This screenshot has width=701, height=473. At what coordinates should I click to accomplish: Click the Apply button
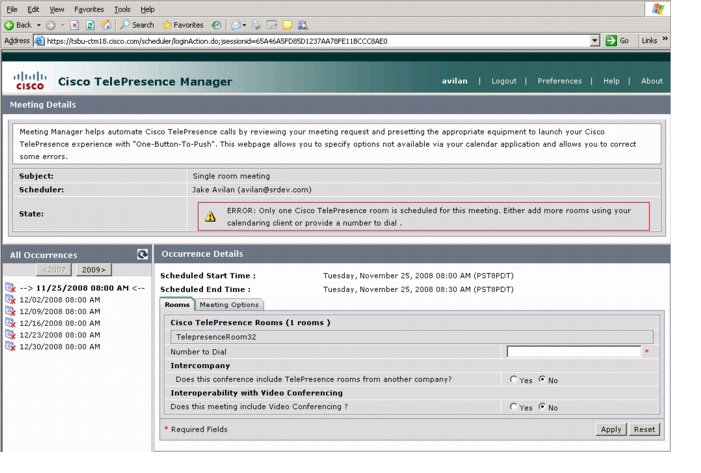[x=611, y=429]
